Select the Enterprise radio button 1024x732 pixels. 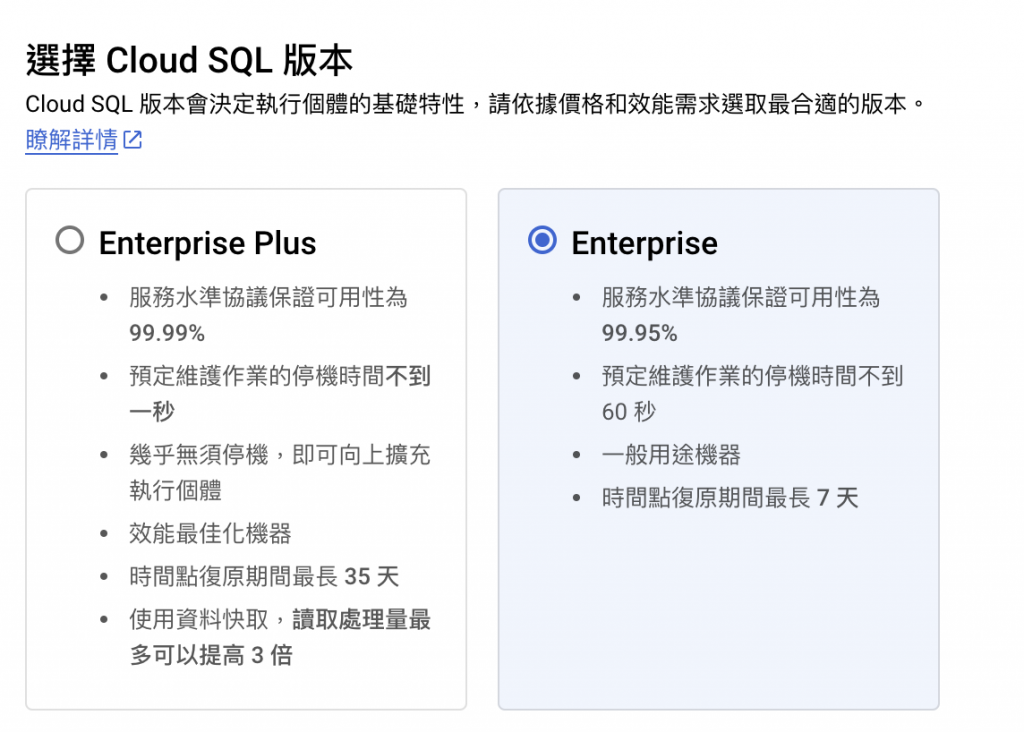(x=542, y=242)
